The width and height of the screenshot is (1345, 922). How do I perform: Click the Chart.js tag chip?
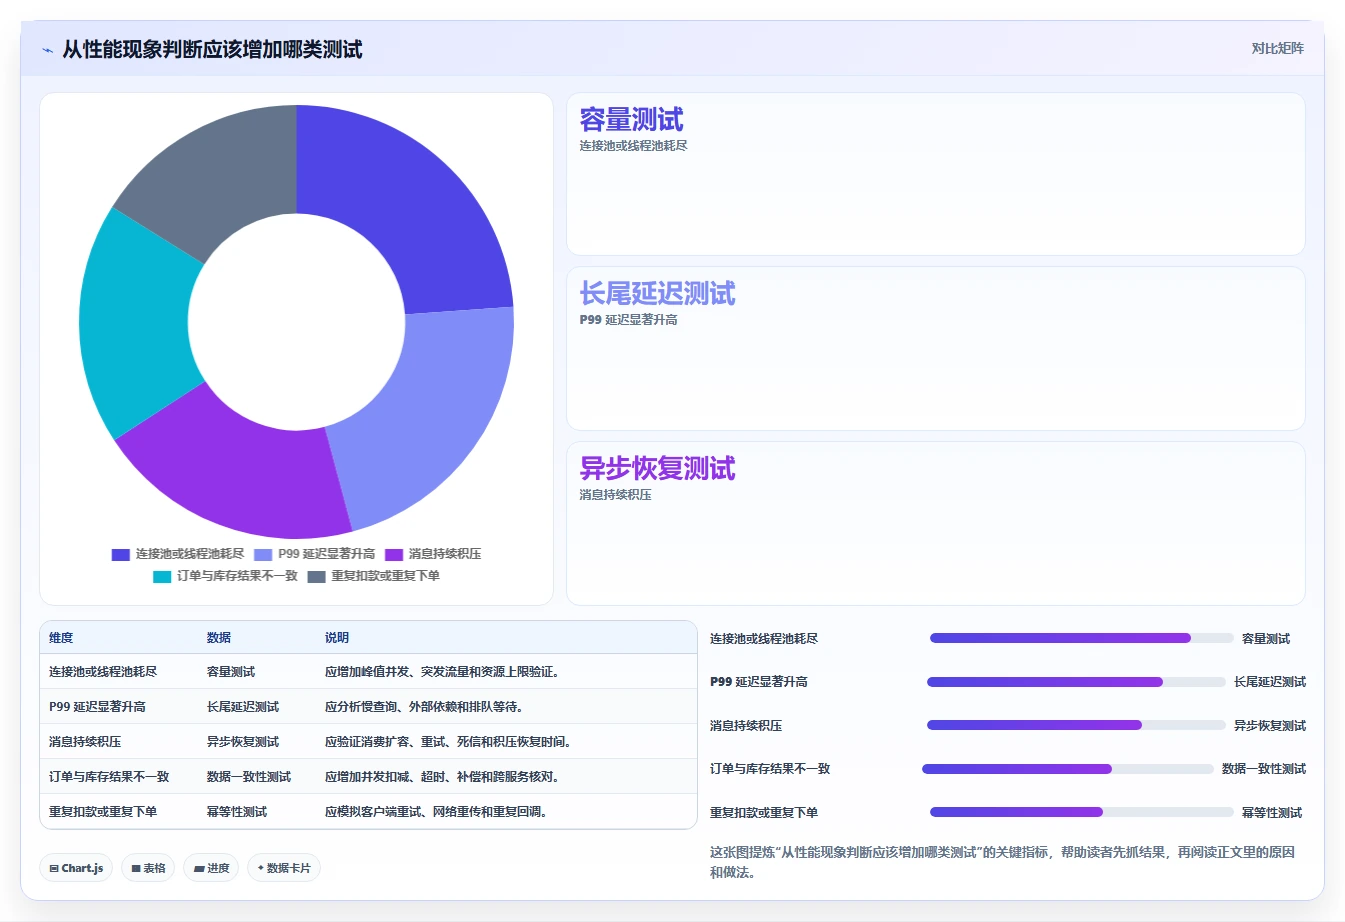[x=77, y=868]
